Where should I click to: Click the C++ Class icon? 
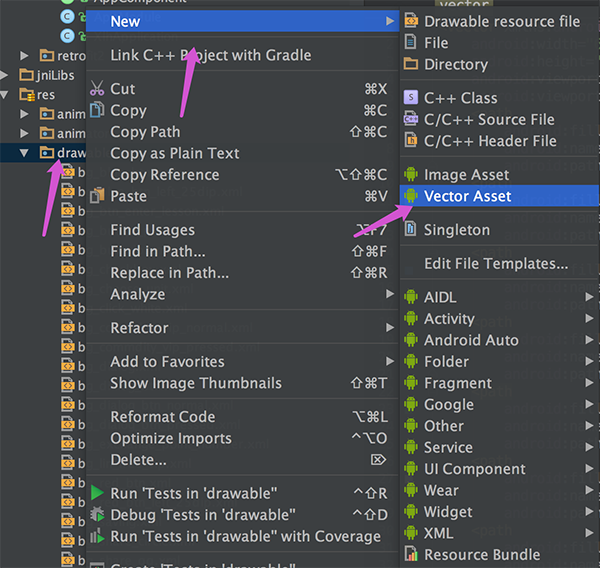pyautogui.click(x=411, y=97)
